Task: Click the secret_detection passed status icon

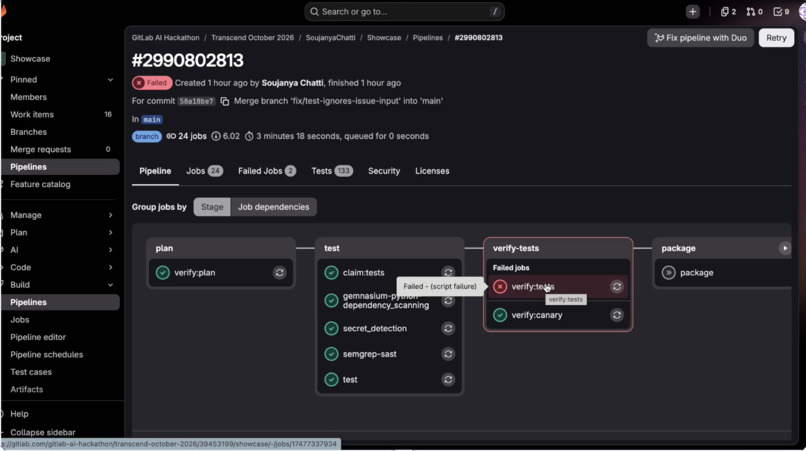Action: pos(332,328)
